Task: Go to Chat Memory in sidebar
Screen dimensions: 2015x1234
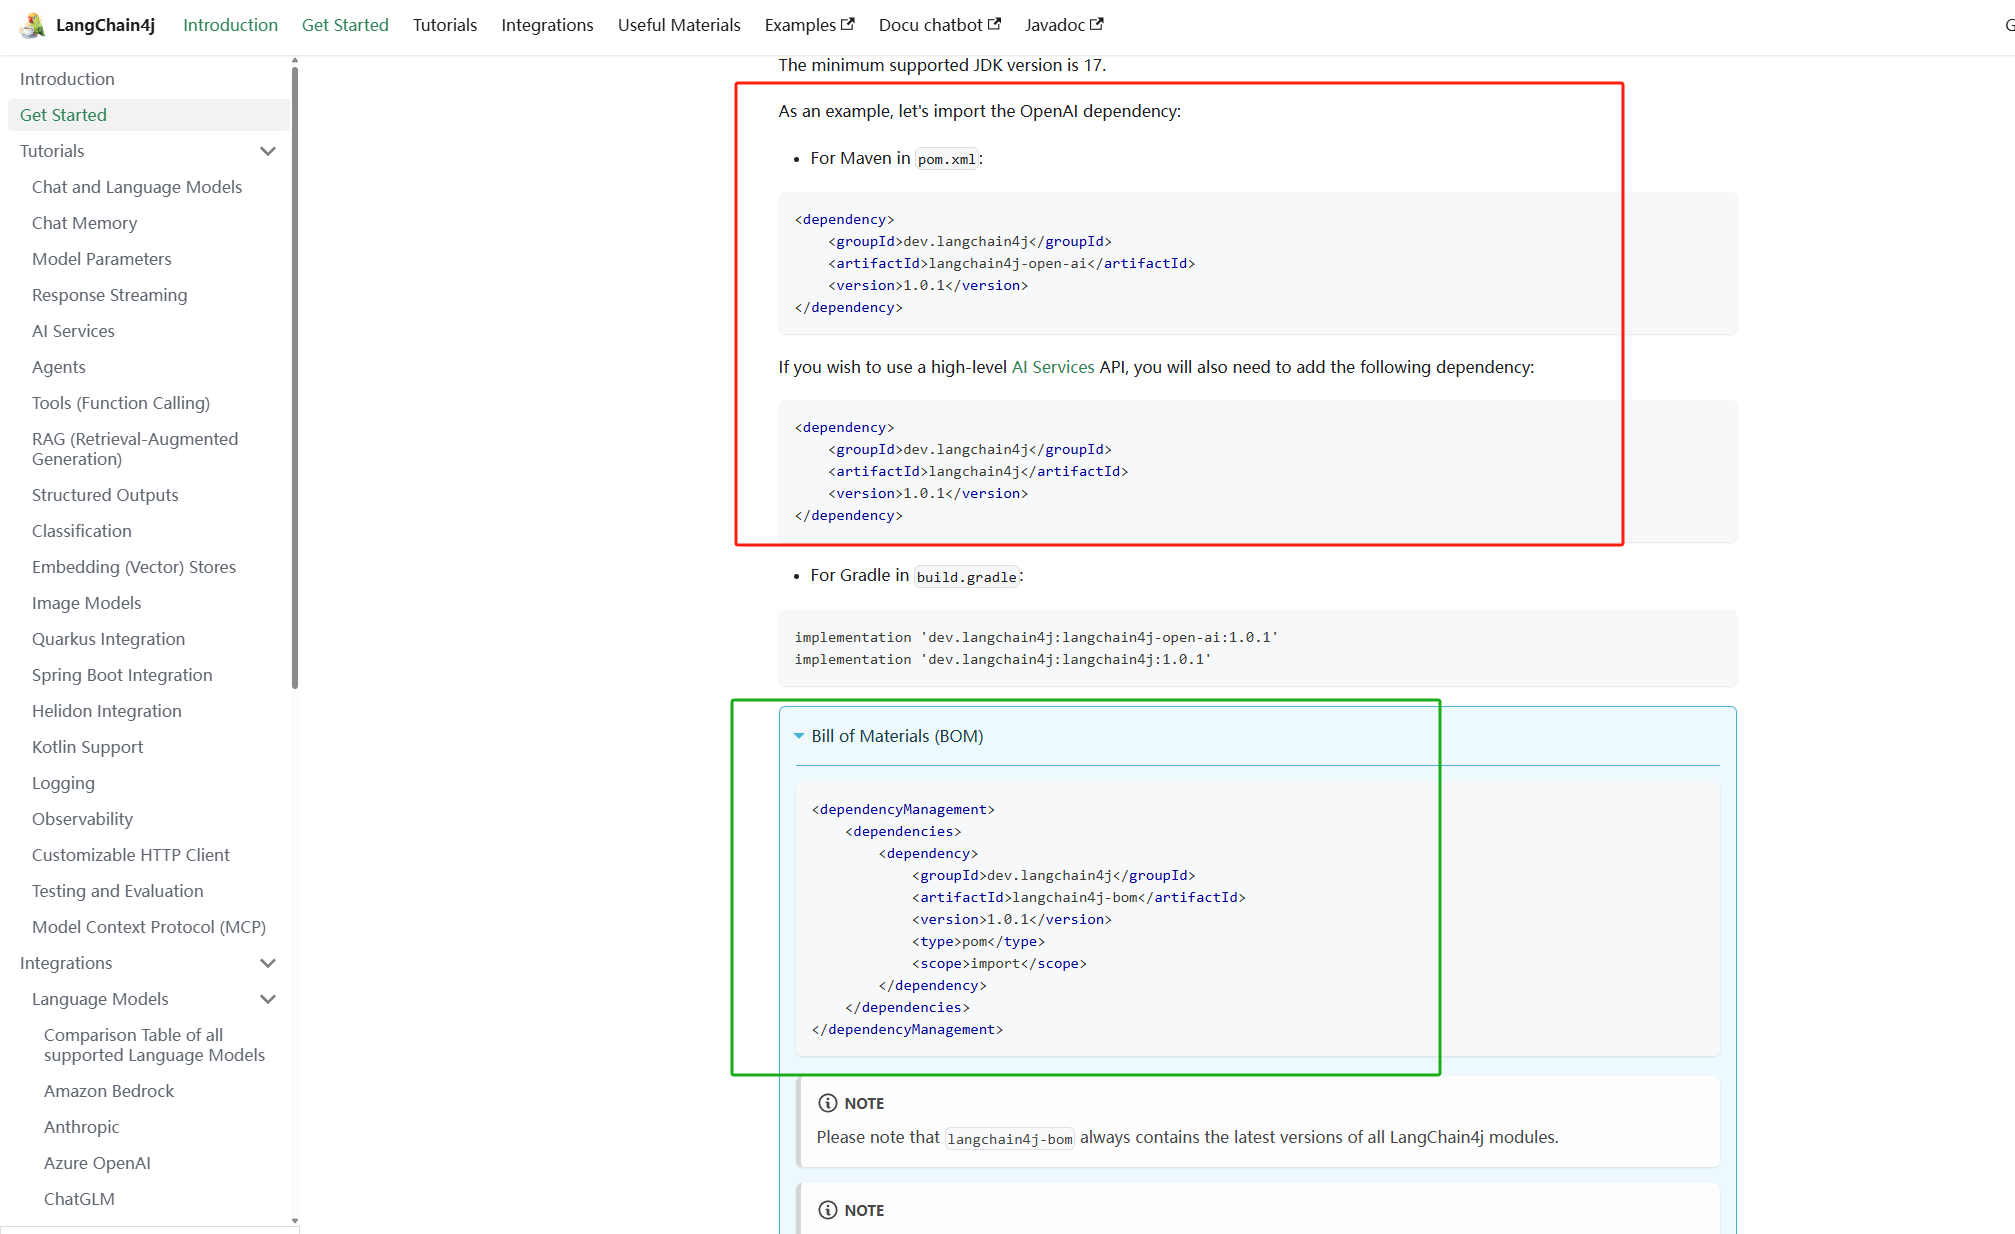Action: pos(84,223)
